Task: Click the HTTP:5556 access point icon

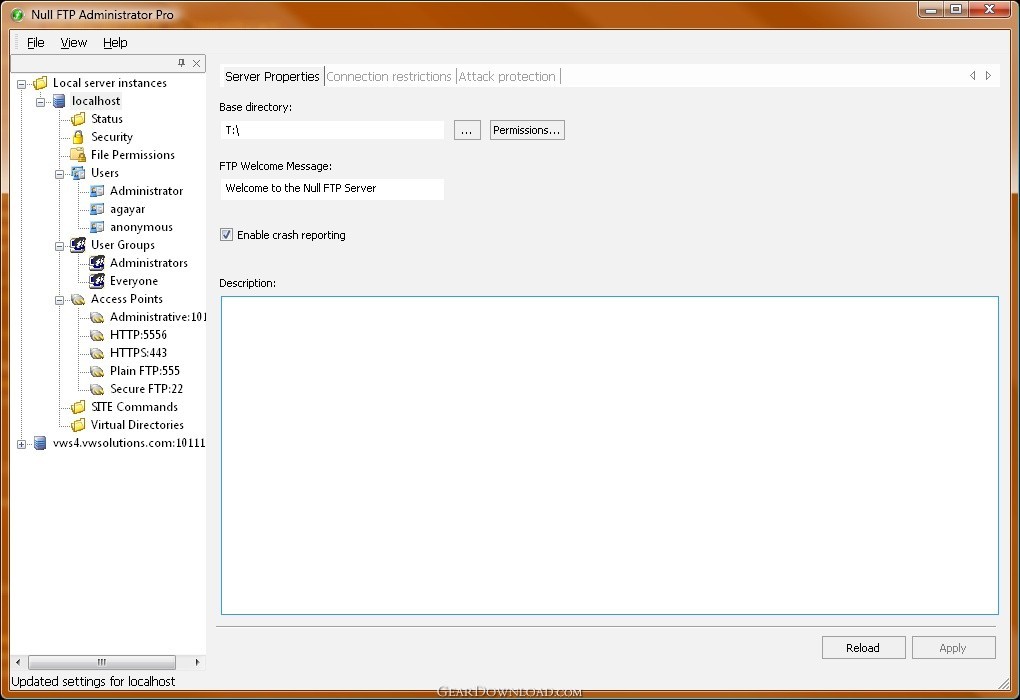Action: tap(97, 335)
